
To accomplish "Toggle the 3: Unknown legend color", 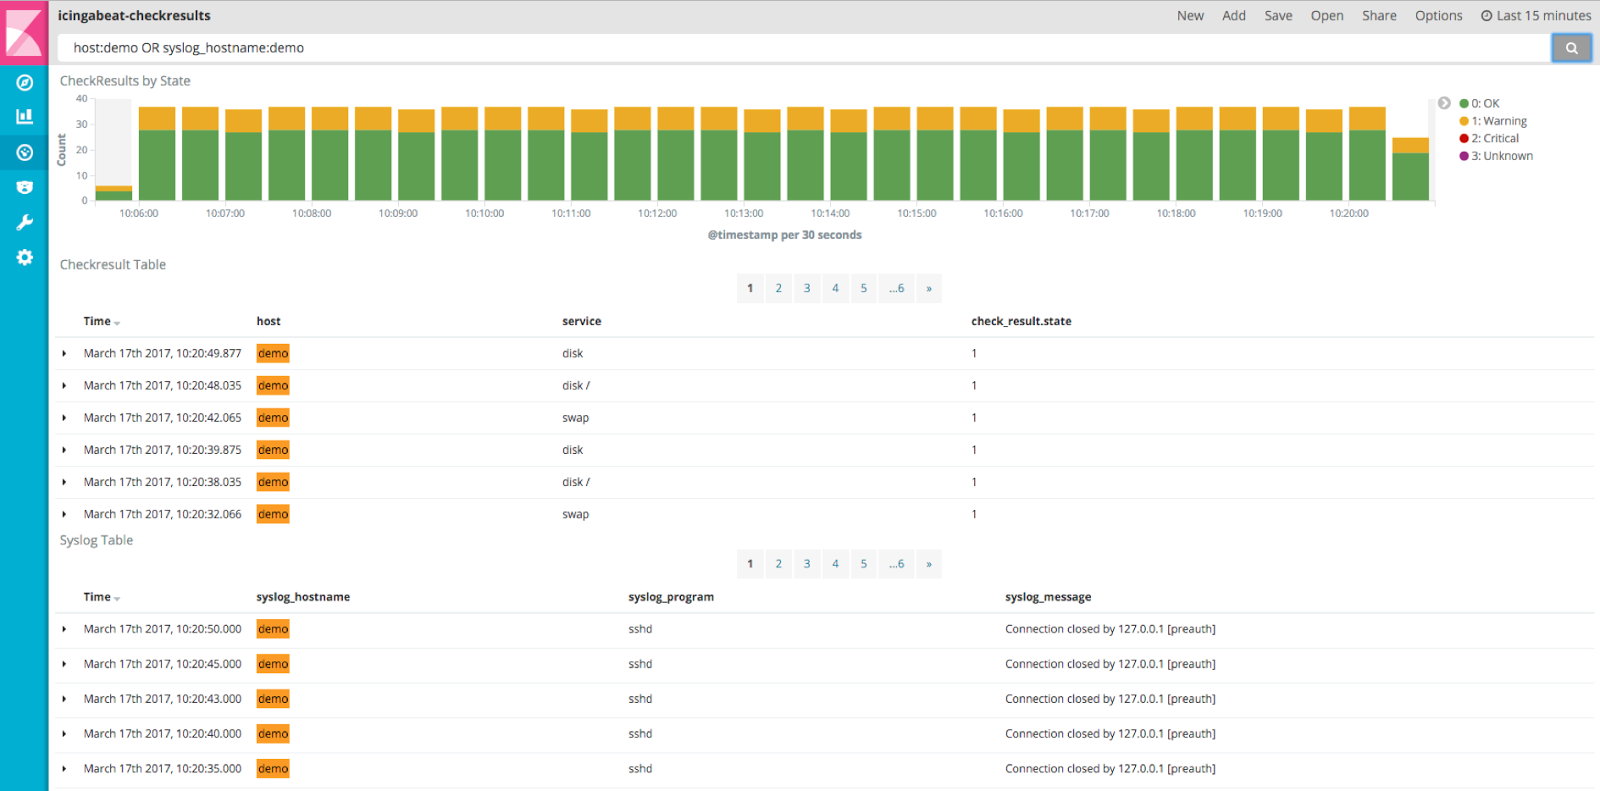I will click(x=1464, y=156).
